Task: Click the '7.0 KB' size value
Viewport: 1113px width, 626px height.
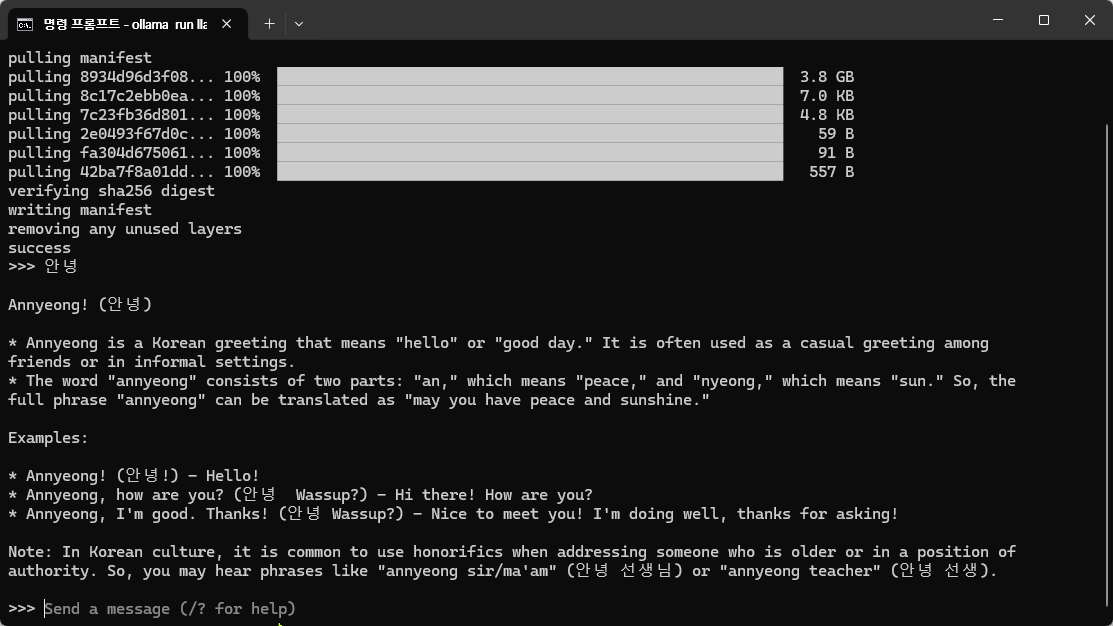Action: pos(827,96)
